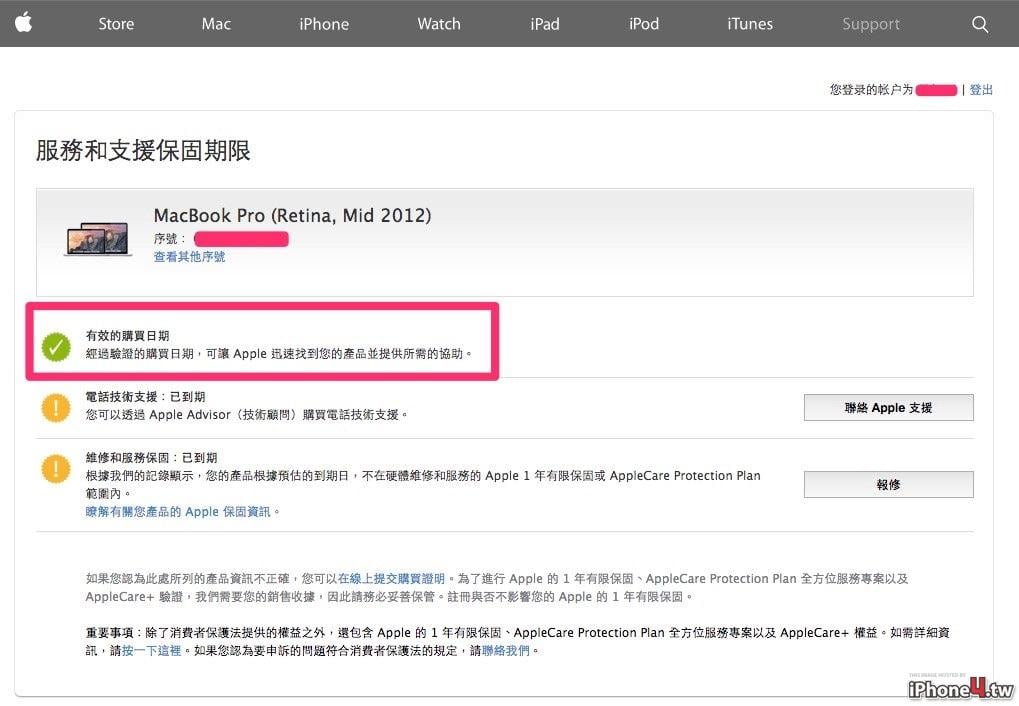Click the 報修 button

click(888, 484)
